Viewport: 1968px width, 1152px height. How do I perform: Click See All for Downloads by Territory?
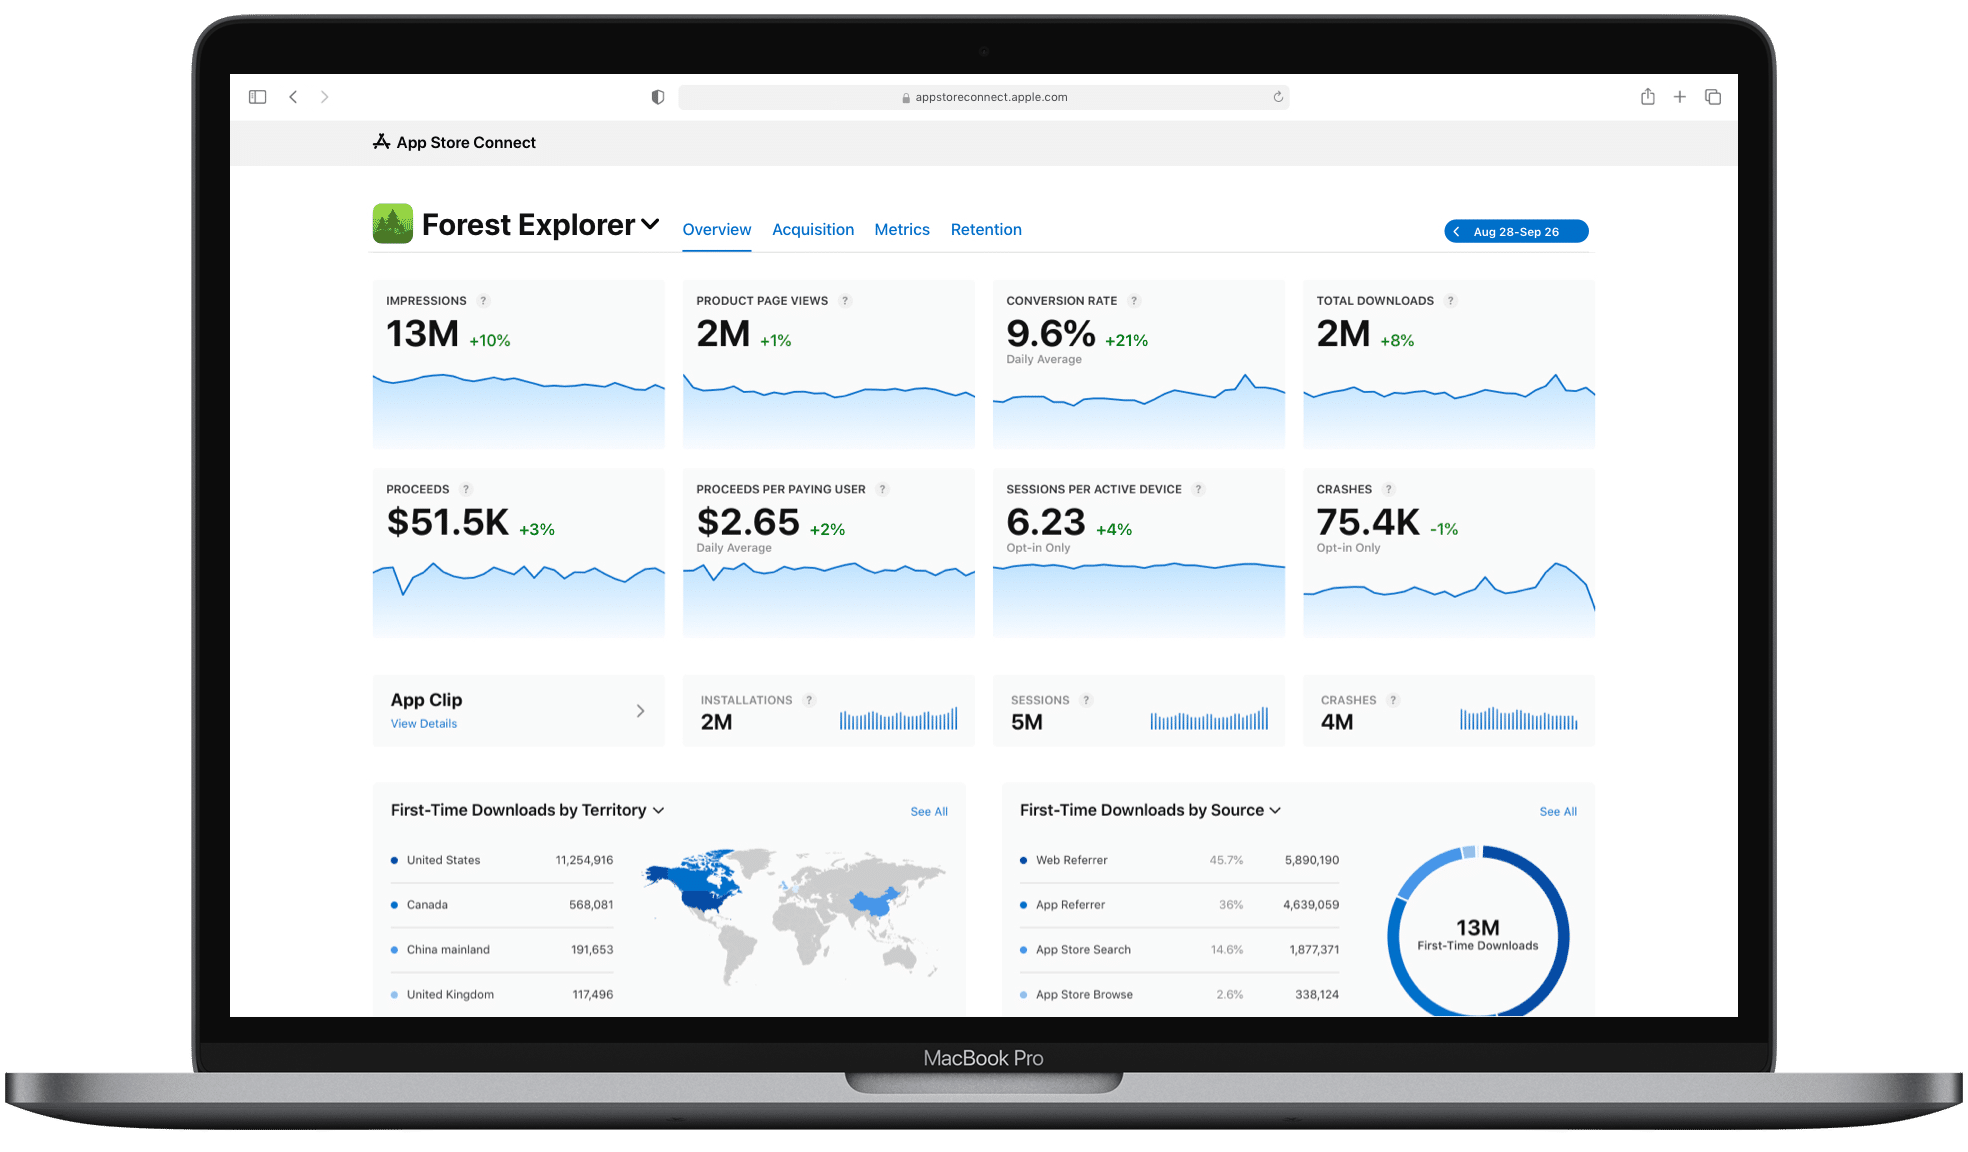(929, 812)
